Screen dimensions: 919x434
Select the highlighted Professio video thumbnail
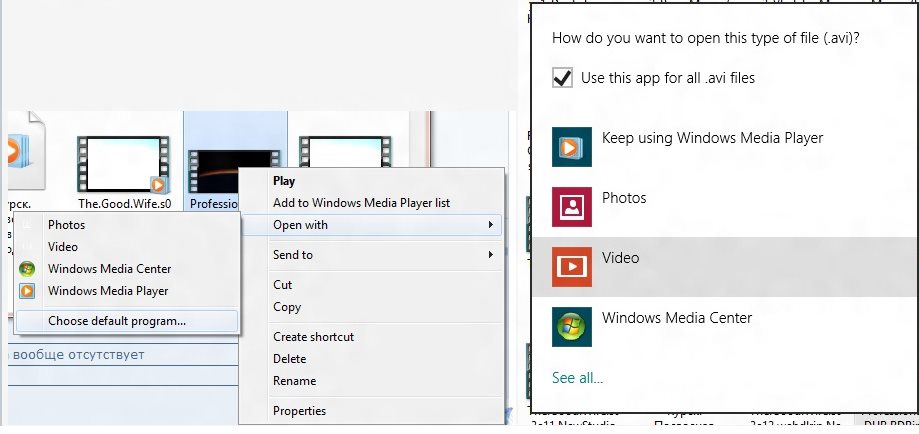pyautogui.click(x=214, y=171)
